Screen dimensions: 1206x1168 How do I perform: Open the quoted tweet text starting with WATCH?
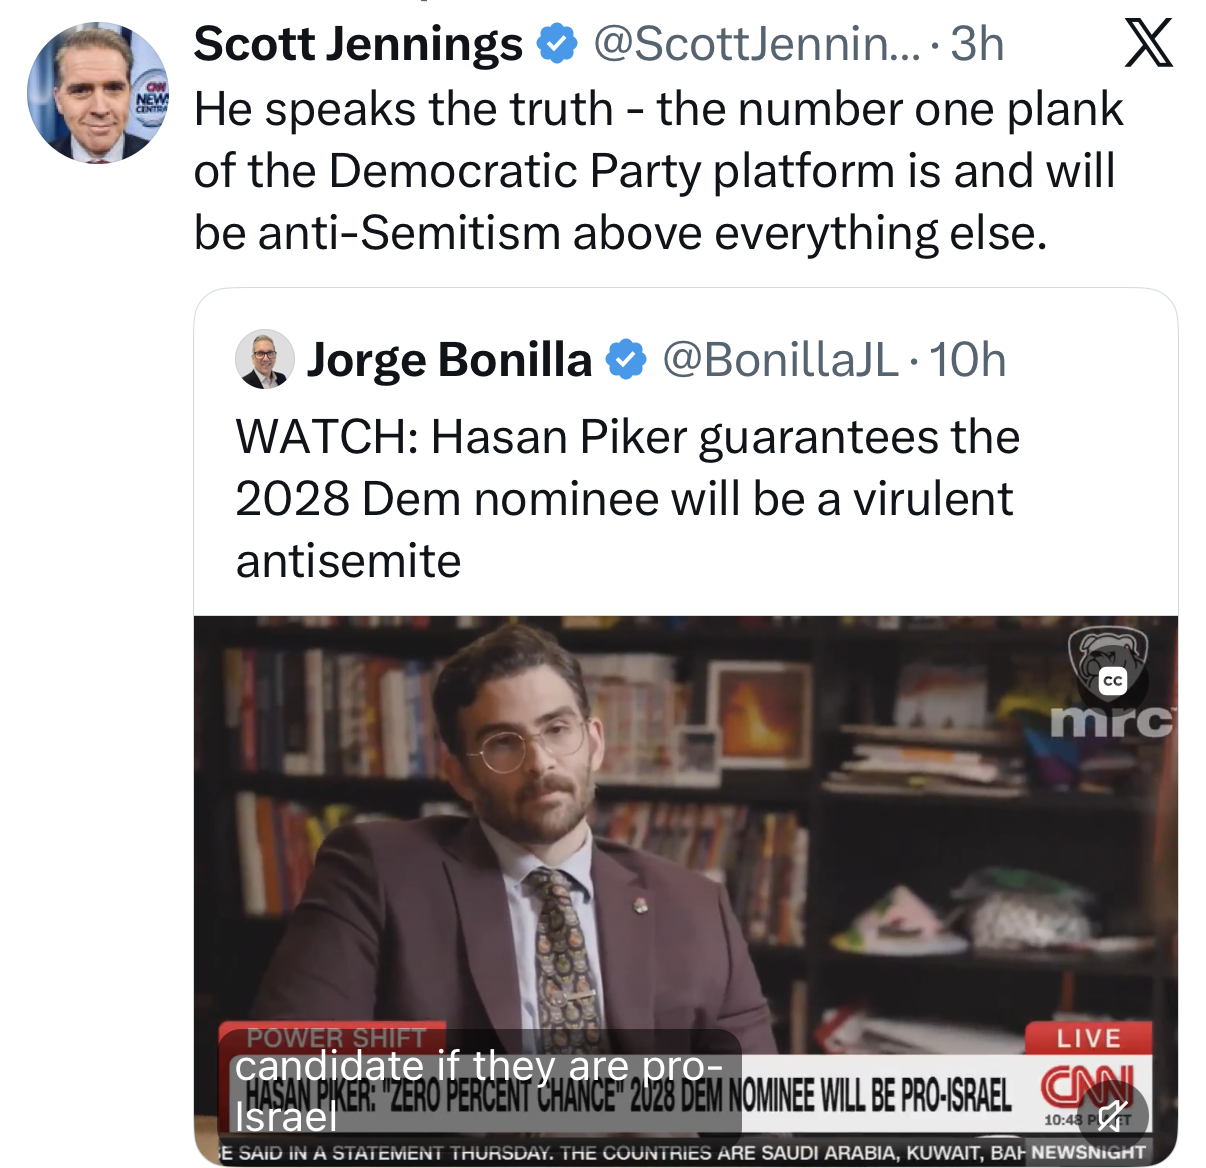click(x=627, y=498)
